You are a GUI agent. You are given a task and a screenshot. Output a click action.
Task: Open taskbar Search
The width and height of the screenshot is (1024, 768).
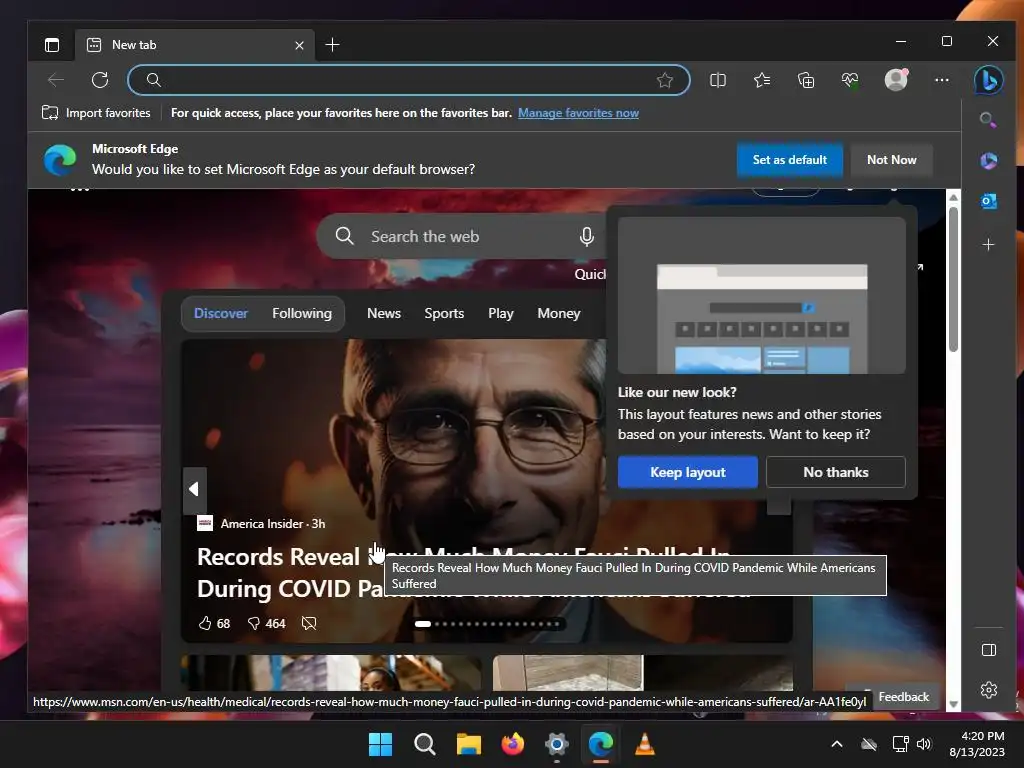pos(424,744)
